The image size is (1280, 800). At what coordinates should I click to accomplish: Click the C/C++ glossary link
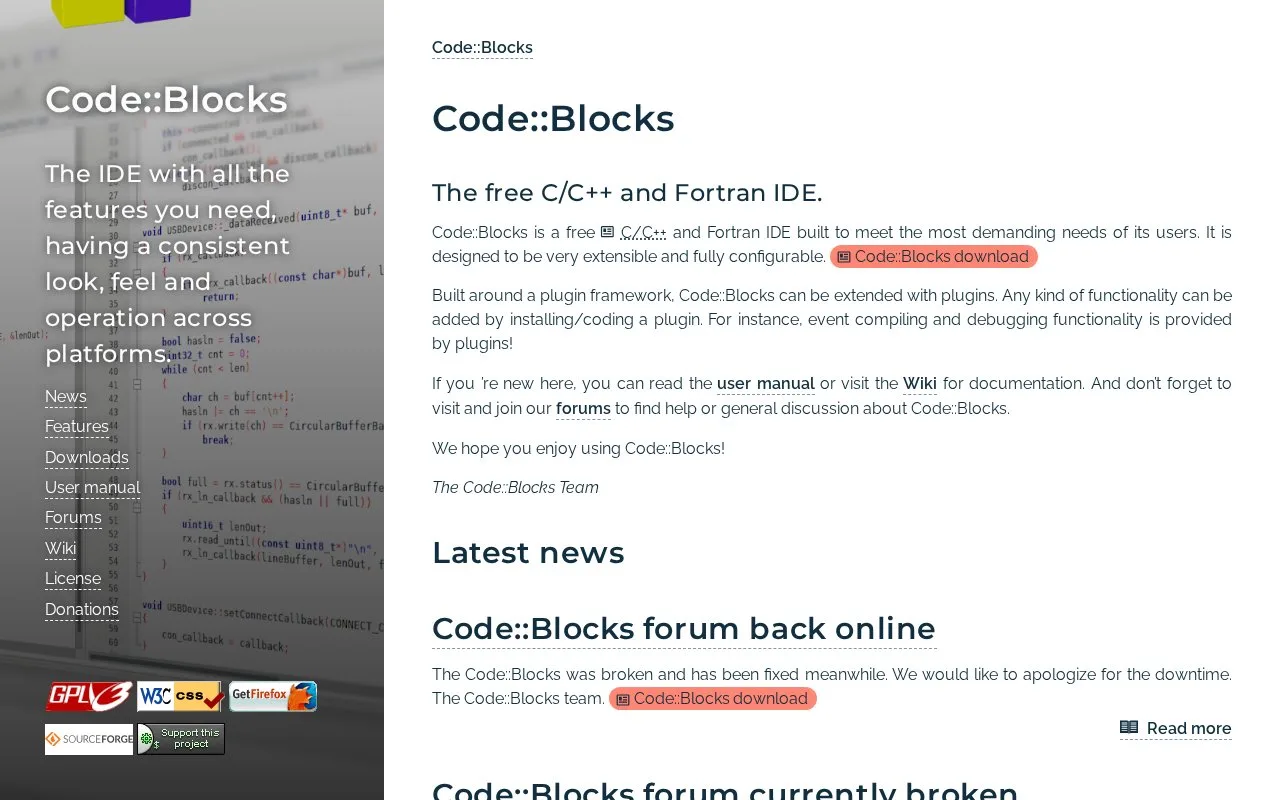pyautogui.click(x=643, y=232)
